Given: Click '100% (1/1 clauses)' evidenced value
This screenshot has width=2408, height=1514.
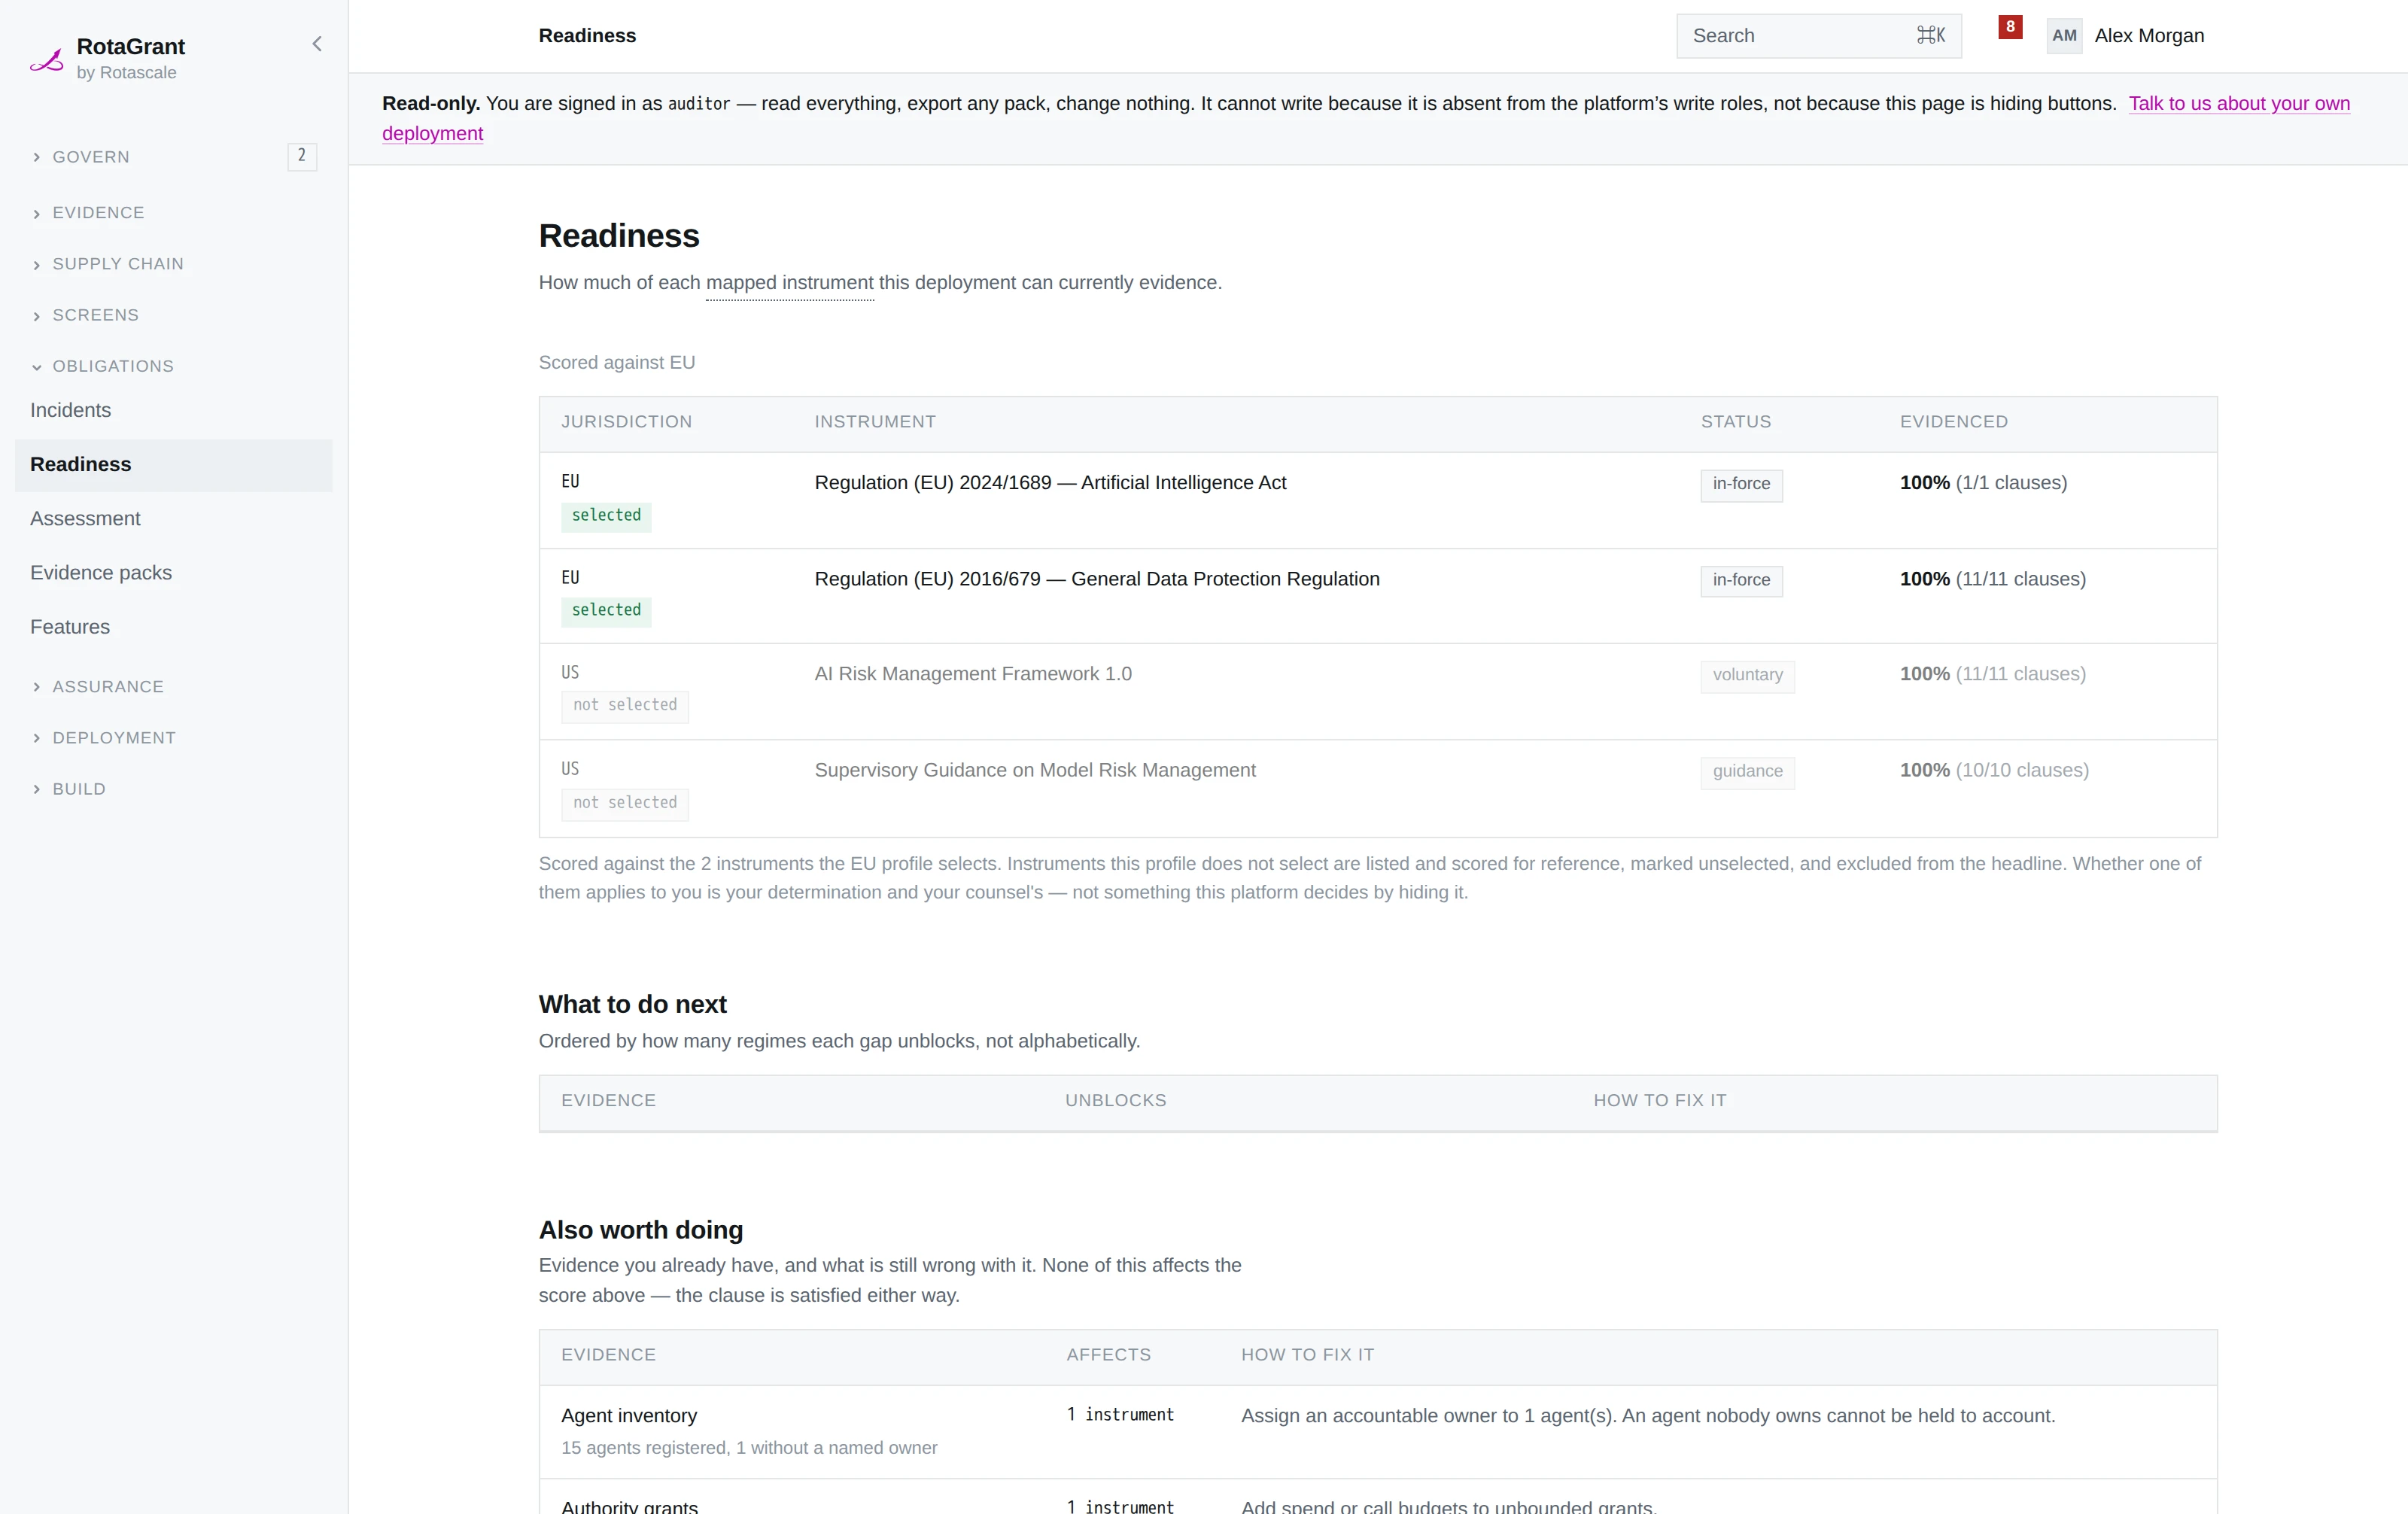Looking at the screenshot, I should point(1983,483).
